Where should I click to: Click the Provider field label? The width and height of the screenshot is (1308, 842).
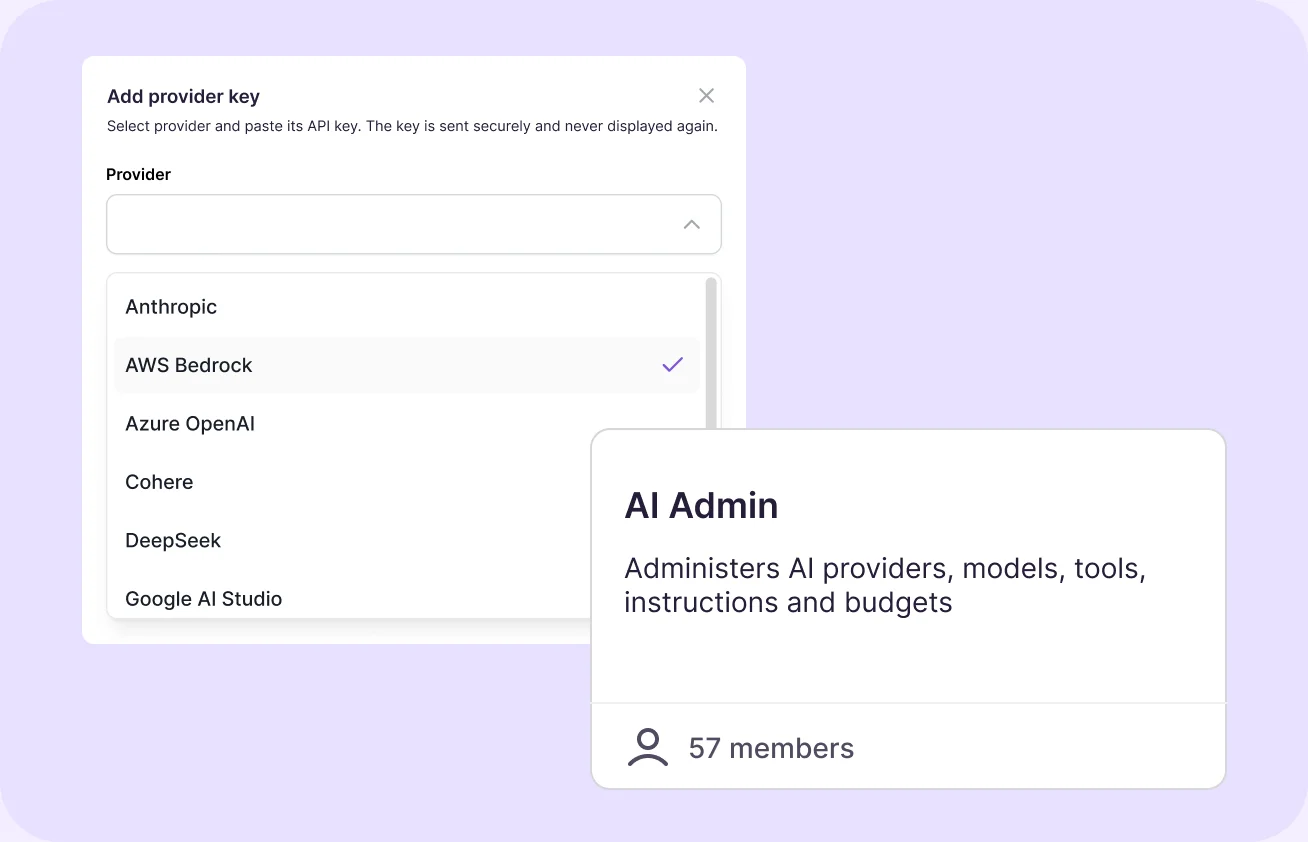(139, 174)
